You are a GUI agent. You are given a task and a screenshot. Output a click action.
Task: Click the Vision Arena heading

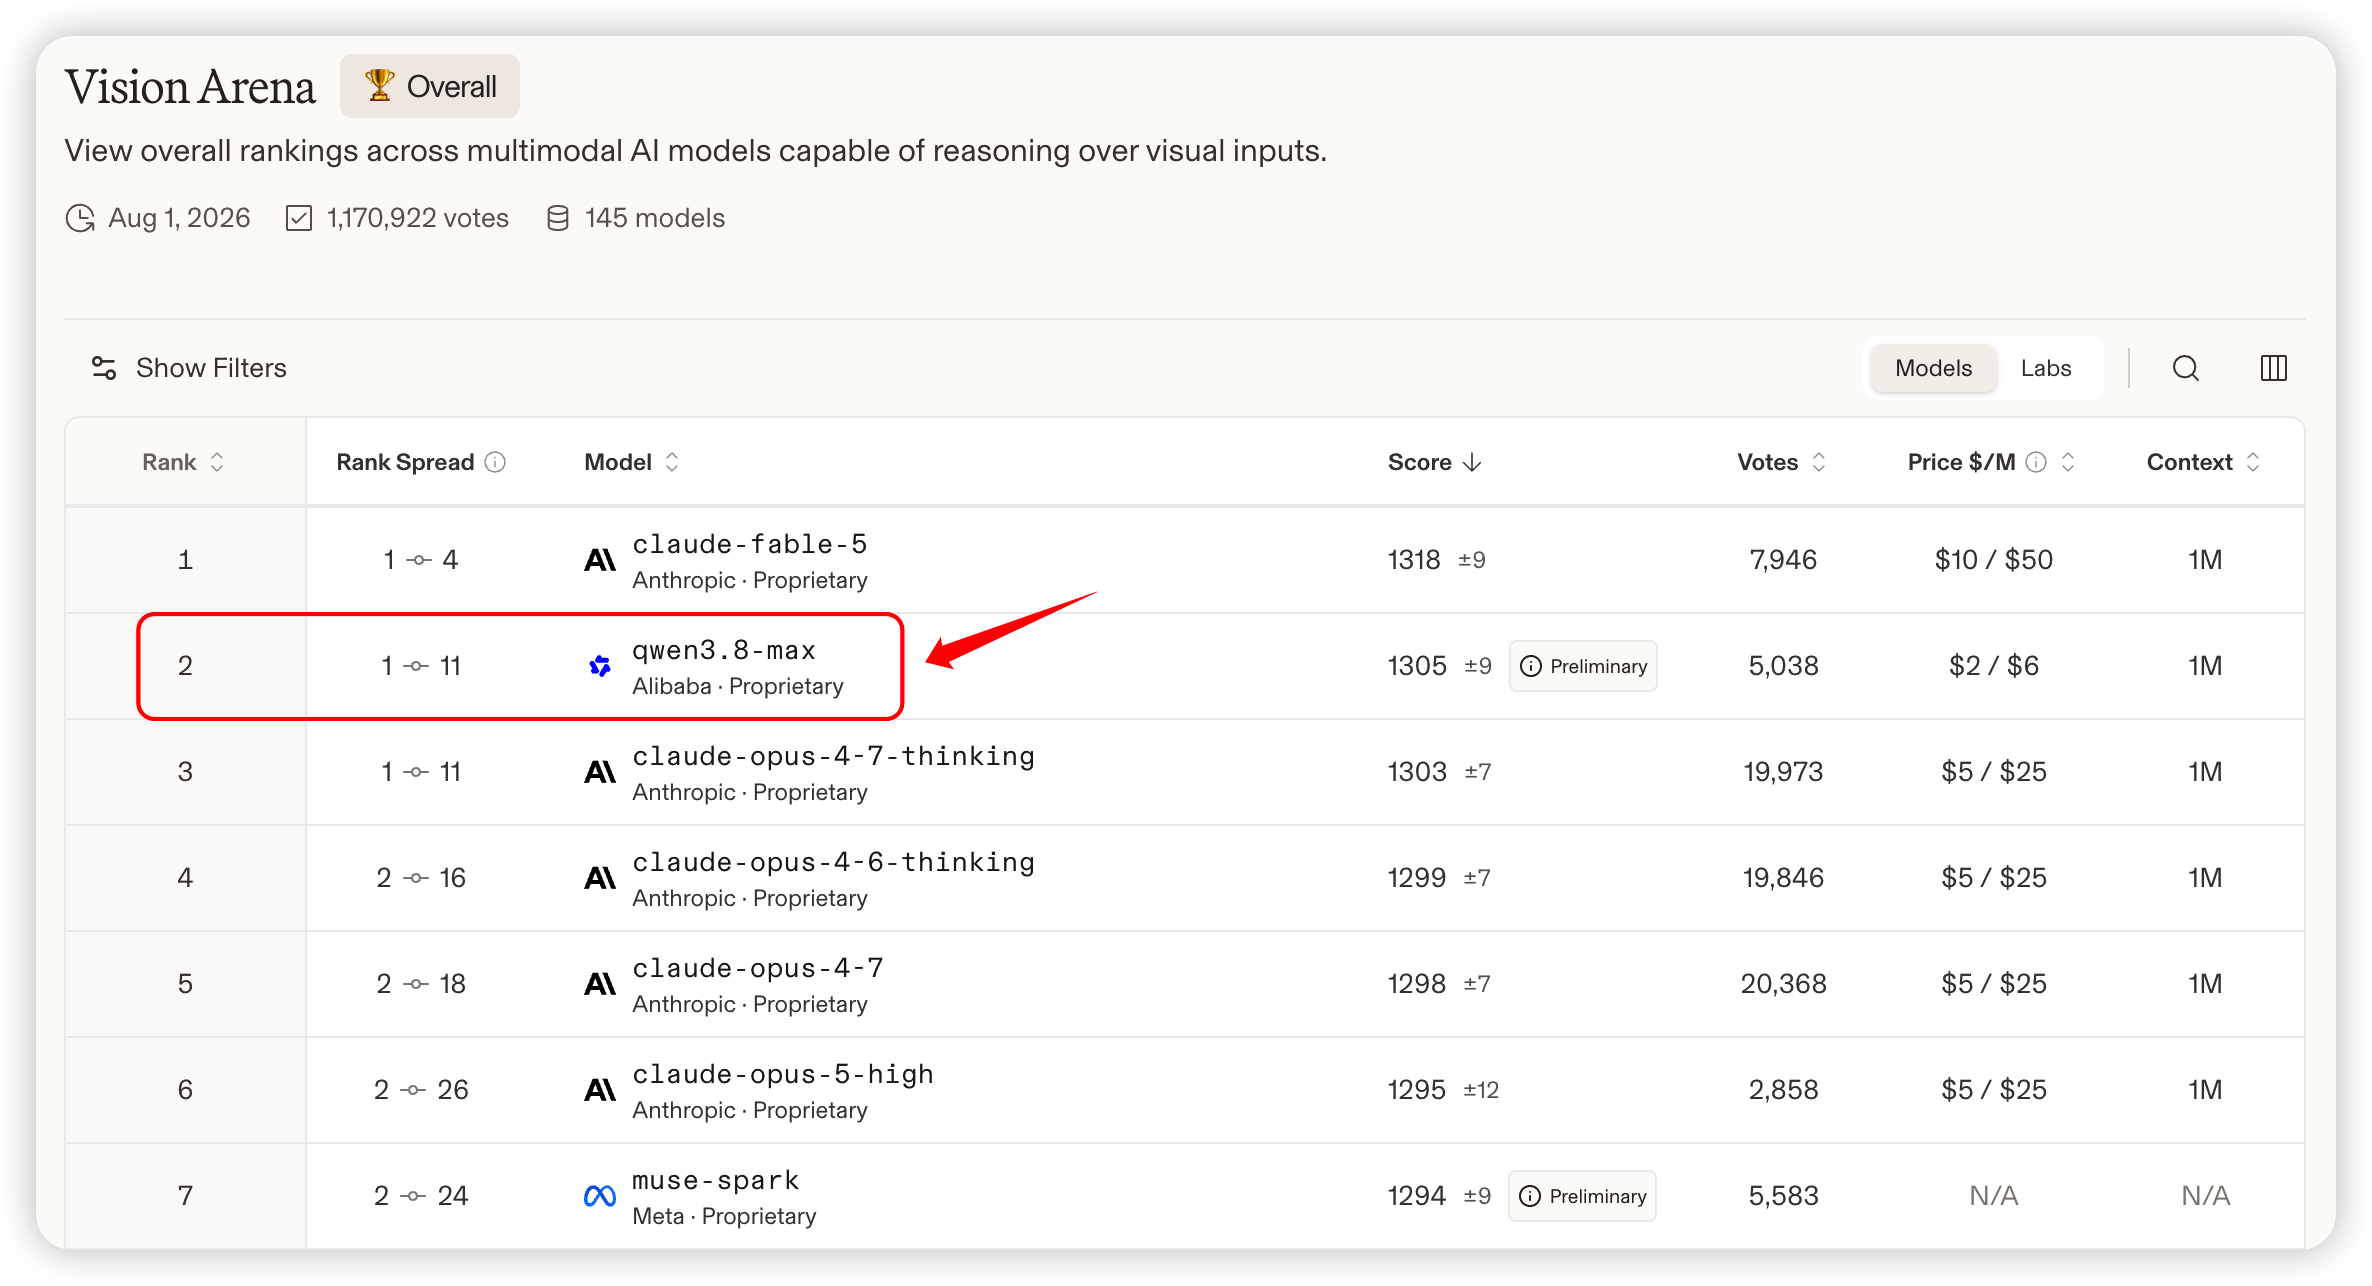pos(190,87)
